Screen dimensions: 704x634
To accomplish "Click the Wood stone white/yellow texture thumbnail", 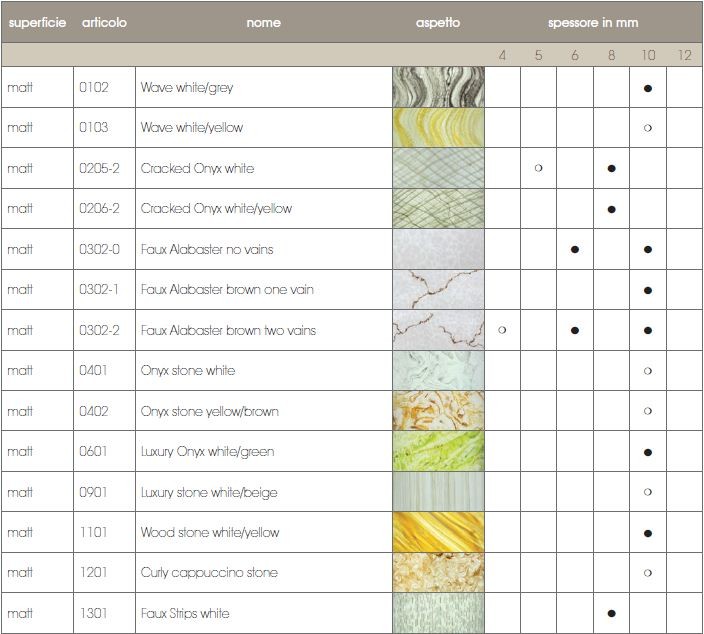I will (438, 532).
